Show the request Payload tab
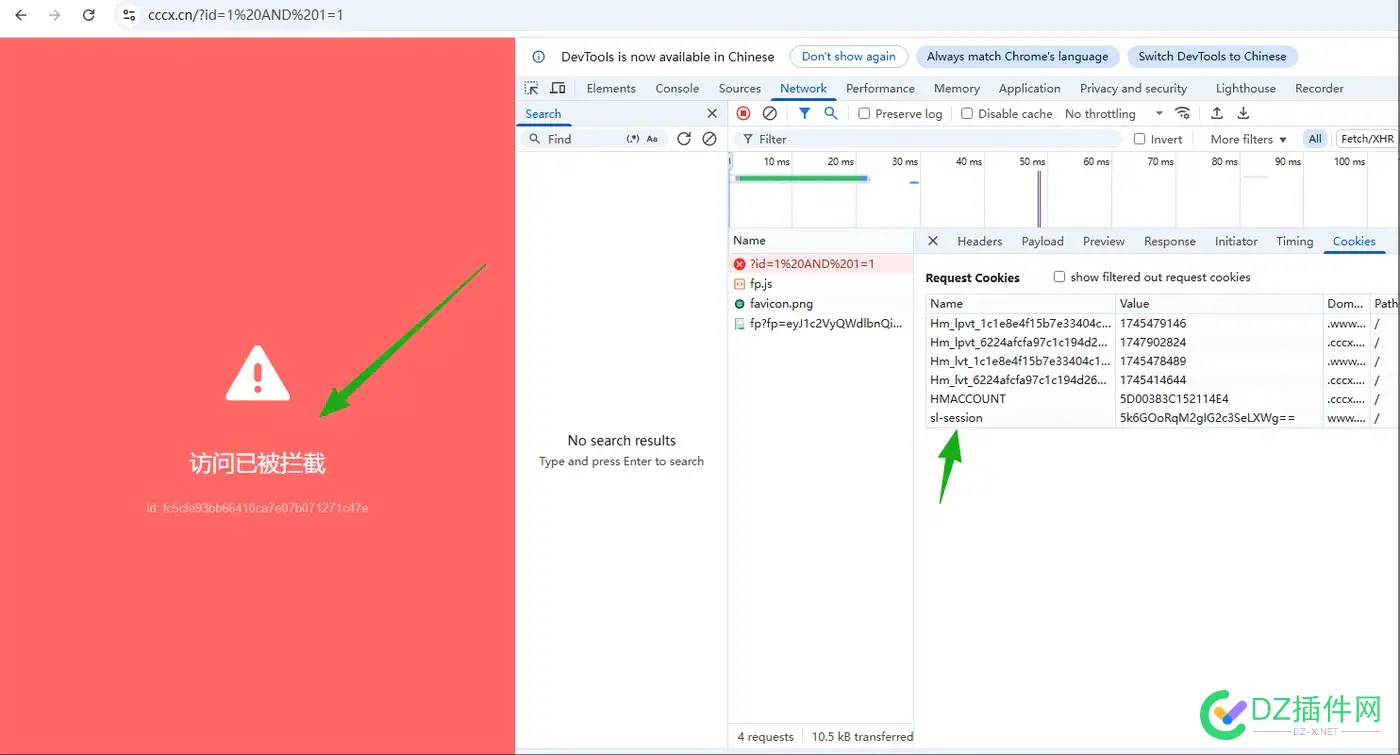The width and height of the screenshot is (1400, 755). [1042, 241]
